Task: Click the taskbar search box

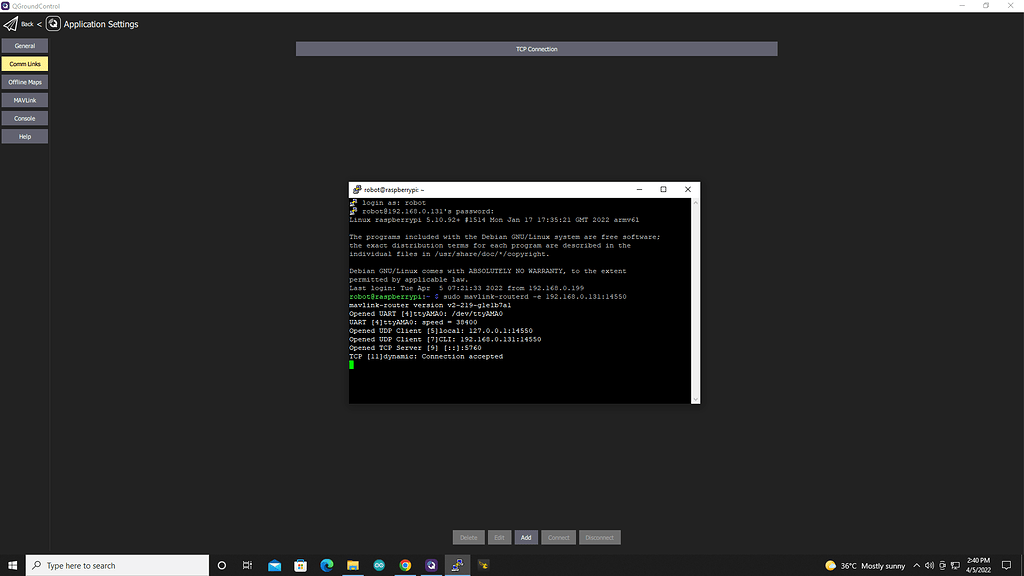Action: pyautogui.click(x=115, y=565)
